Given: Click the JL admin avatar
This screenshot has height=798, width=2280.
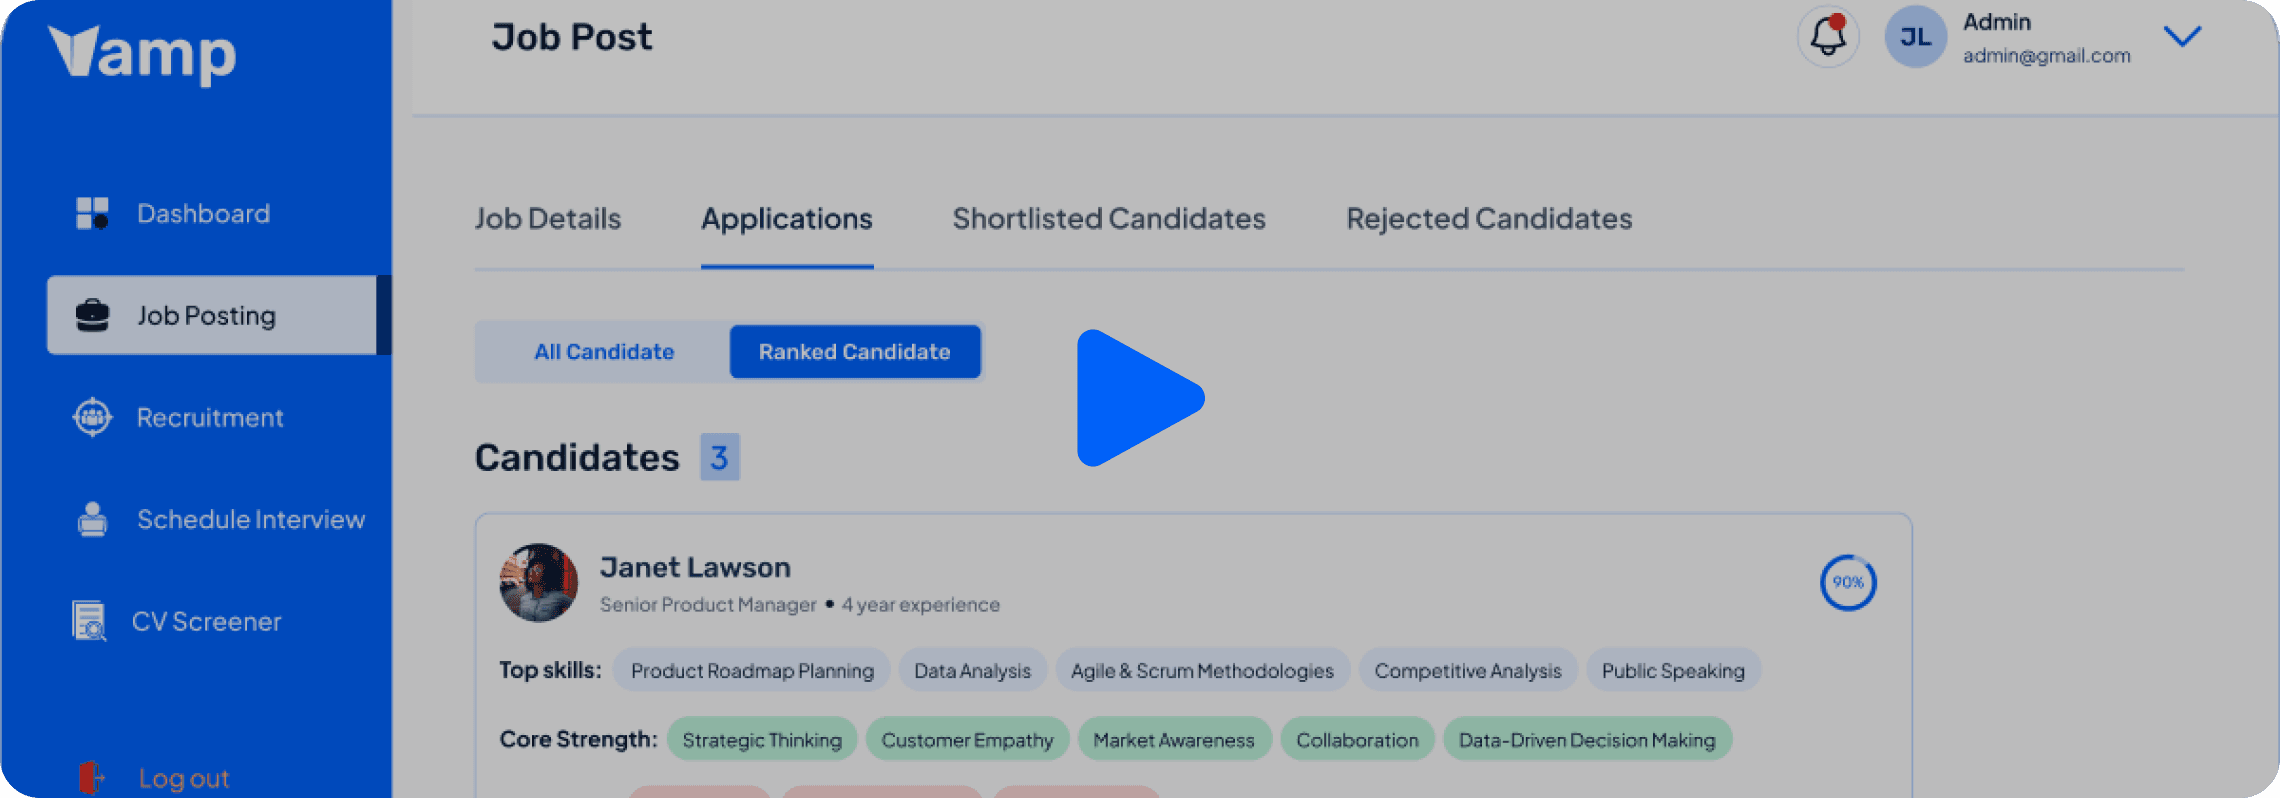Looking at the screenshot, I should click(1915, 37).
